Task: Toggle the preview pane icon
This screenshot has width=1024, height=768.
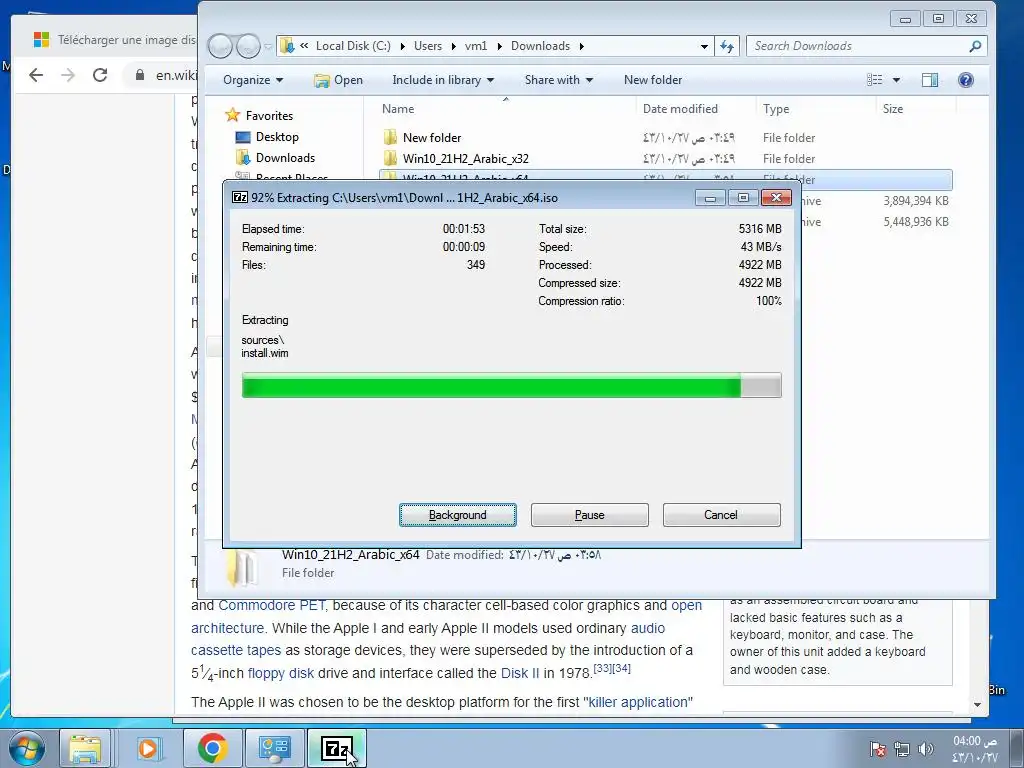Action: coord(930,80)
